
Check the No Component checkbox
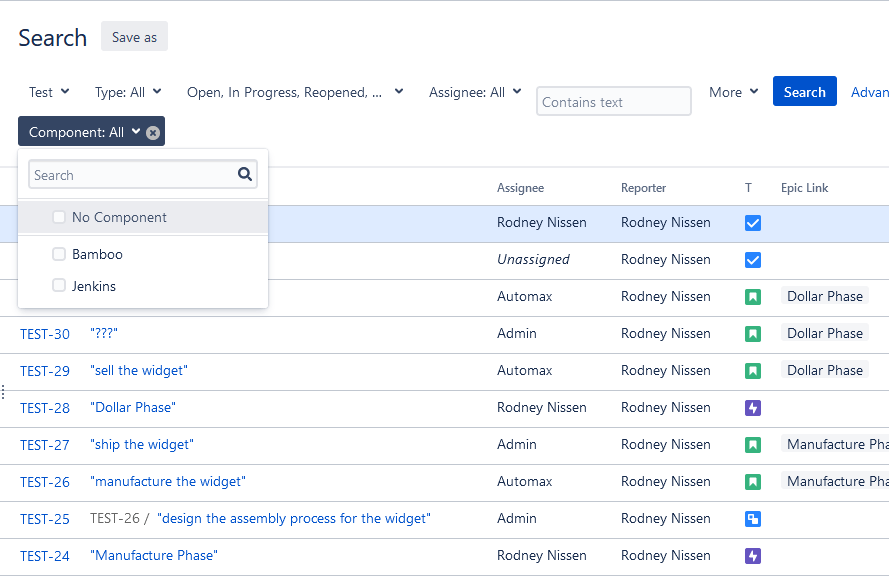click(59, 218)
